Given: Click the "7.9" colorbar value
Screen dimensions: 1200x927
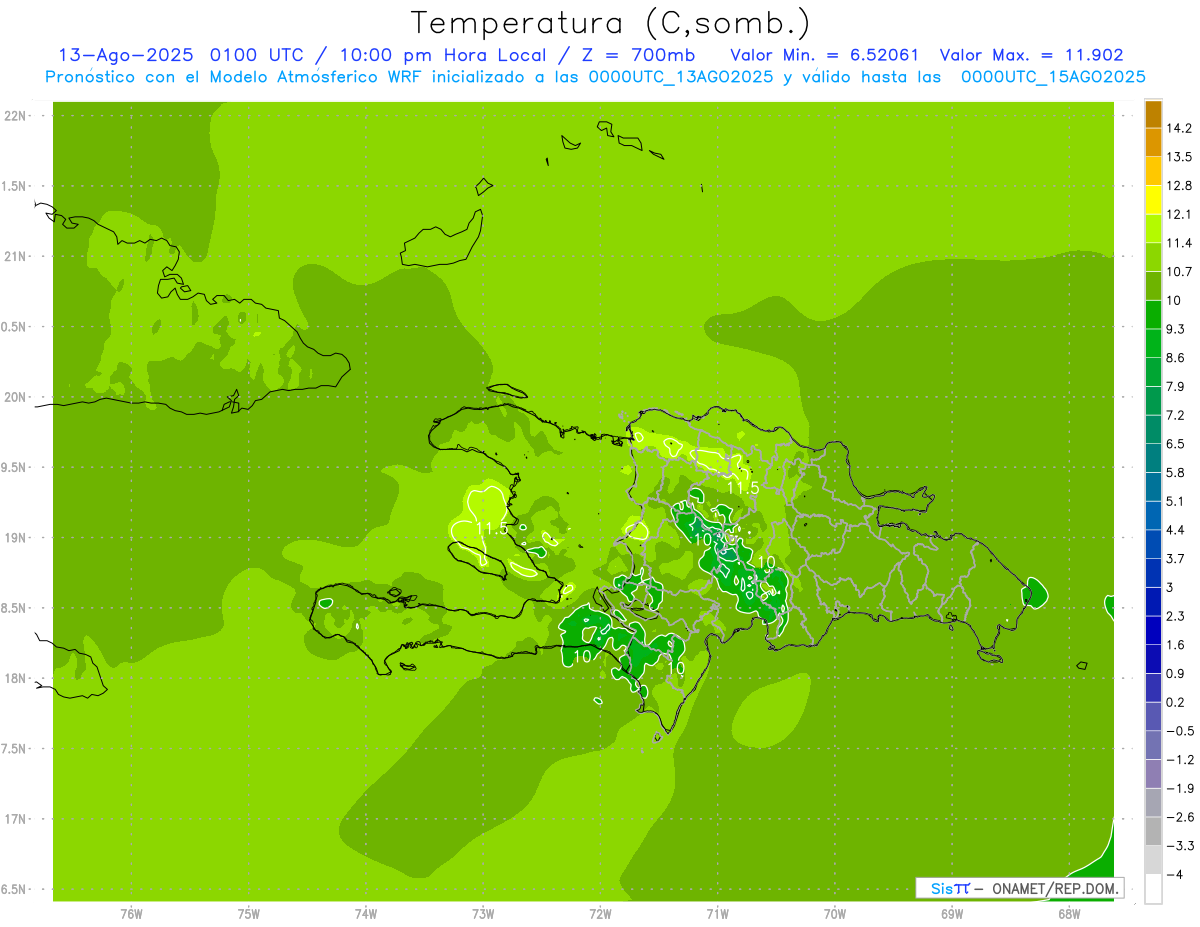Looking at the screenshot, I should [1175, 386].
